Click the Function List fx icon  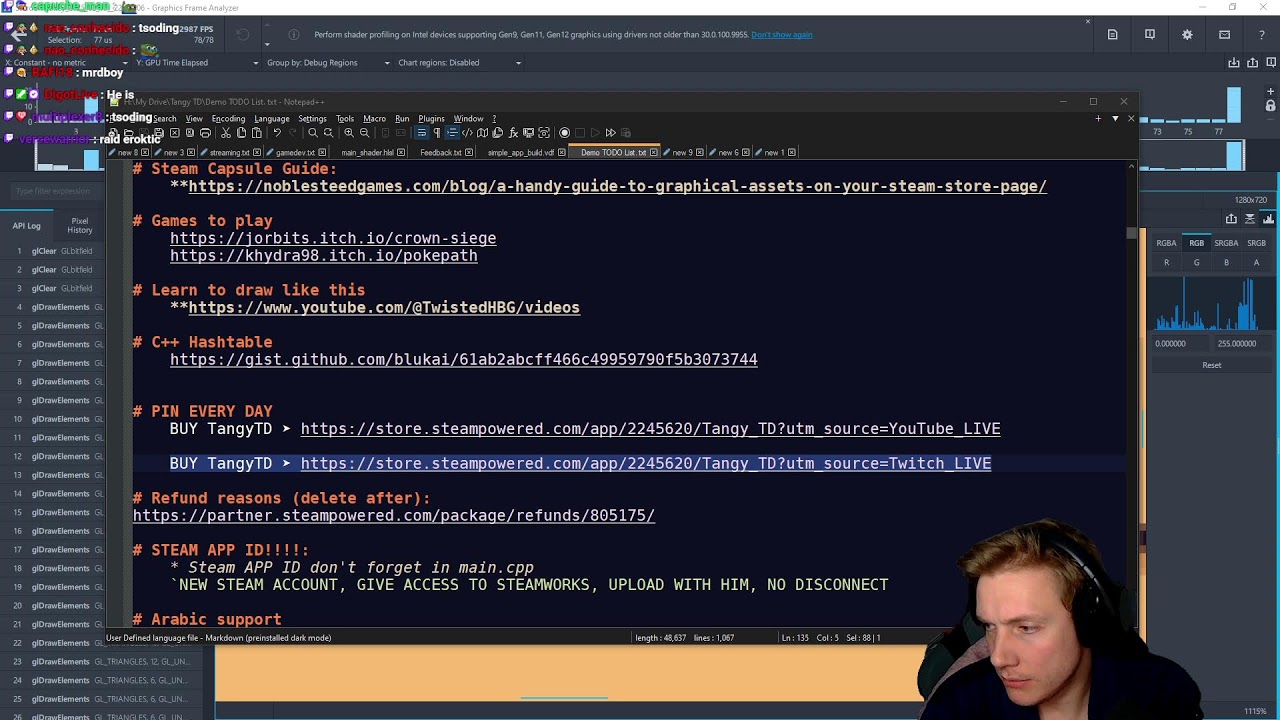(x=513, y=133)
